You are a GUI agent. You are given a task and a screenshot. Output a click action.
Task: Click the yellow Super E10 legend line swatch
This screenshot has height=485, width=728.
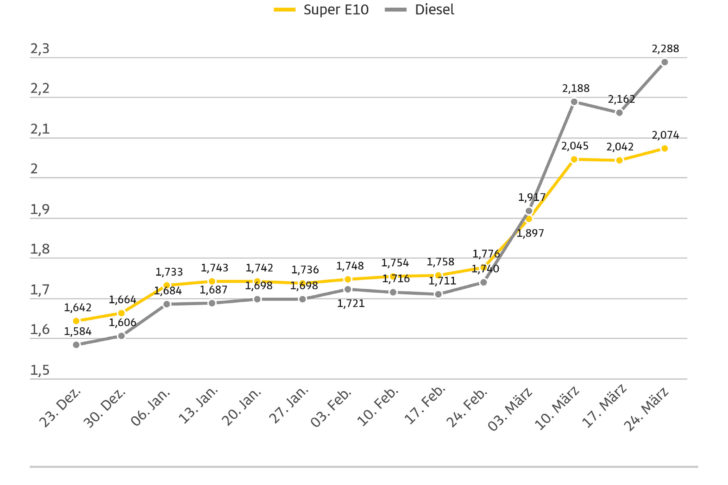click(284, 10)
